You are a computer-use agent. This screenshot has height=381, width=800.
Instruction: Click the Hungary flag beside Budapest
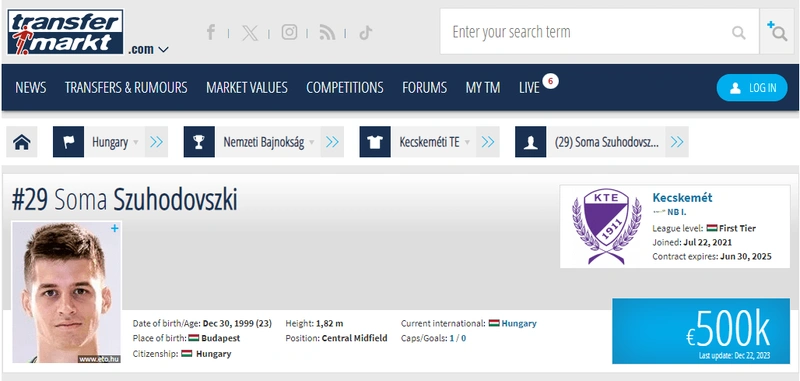tap(193, 338)
